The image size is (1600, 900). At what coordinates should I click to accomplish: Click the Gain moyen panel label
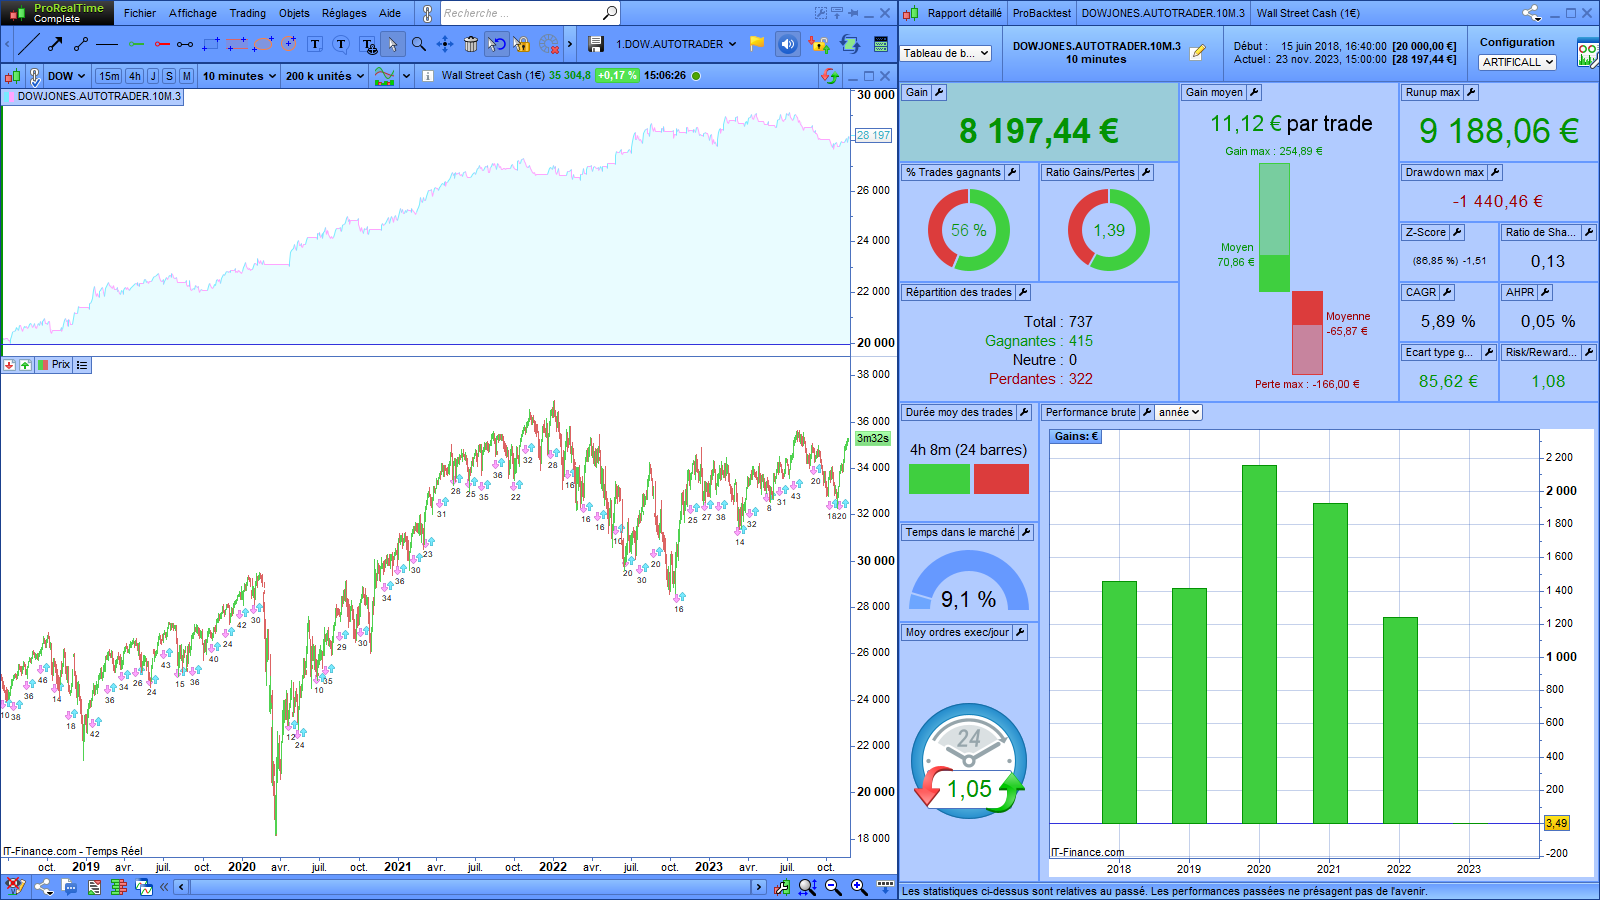1214,92
